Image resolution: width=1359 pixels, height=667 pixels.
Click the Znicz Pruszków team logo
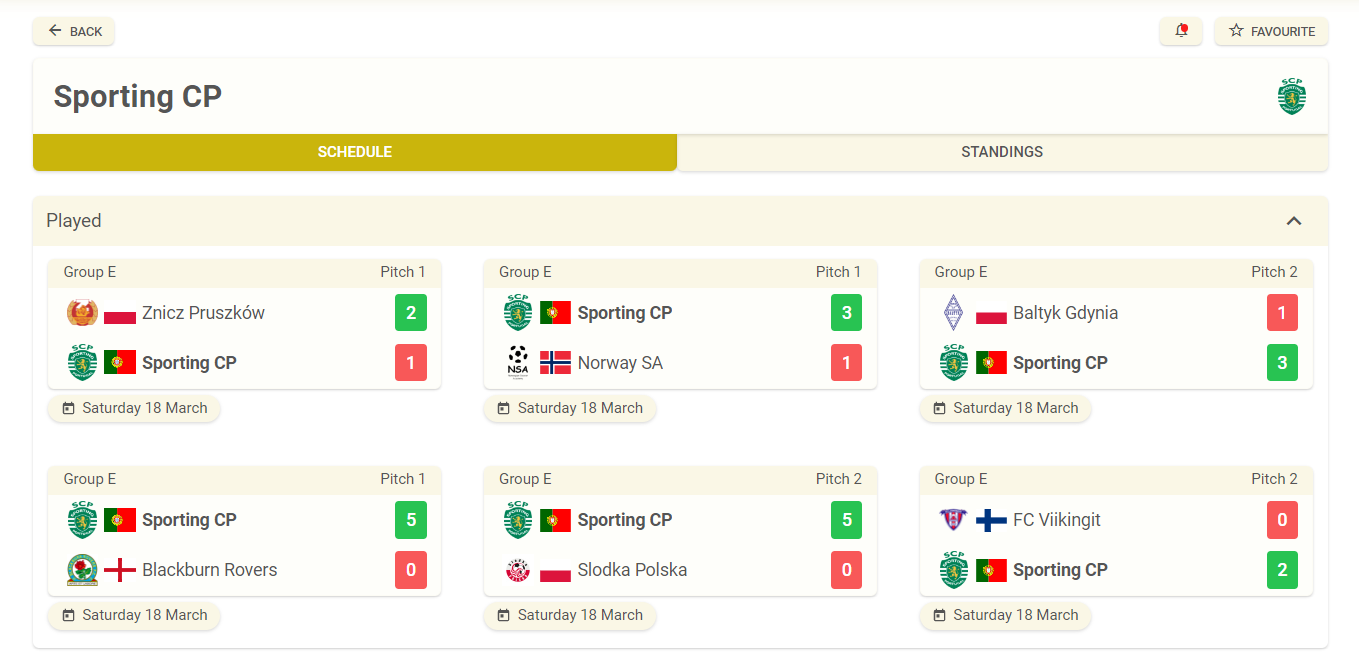82,313
